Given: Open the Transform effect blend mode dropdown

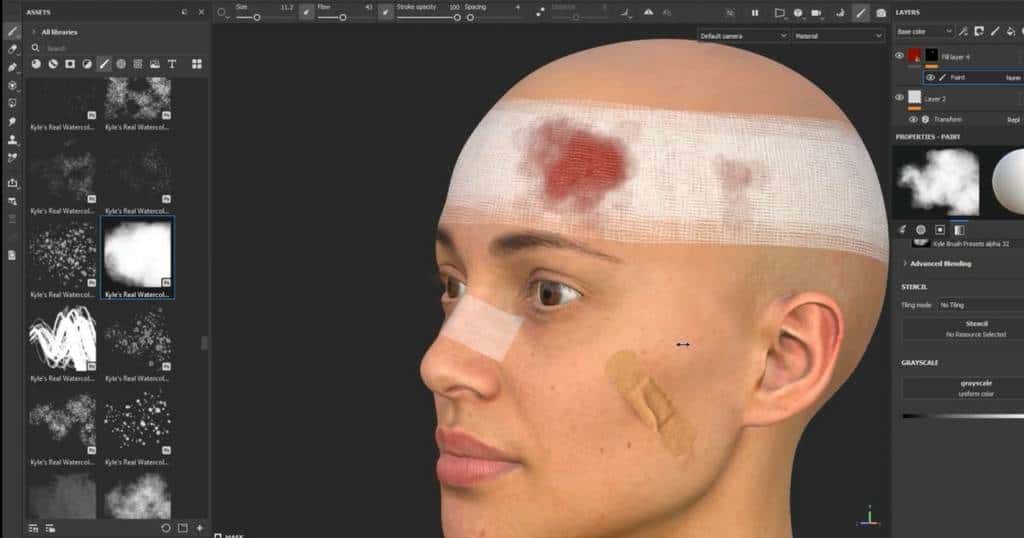Looking at the screenshot, I should point(1014,120).
